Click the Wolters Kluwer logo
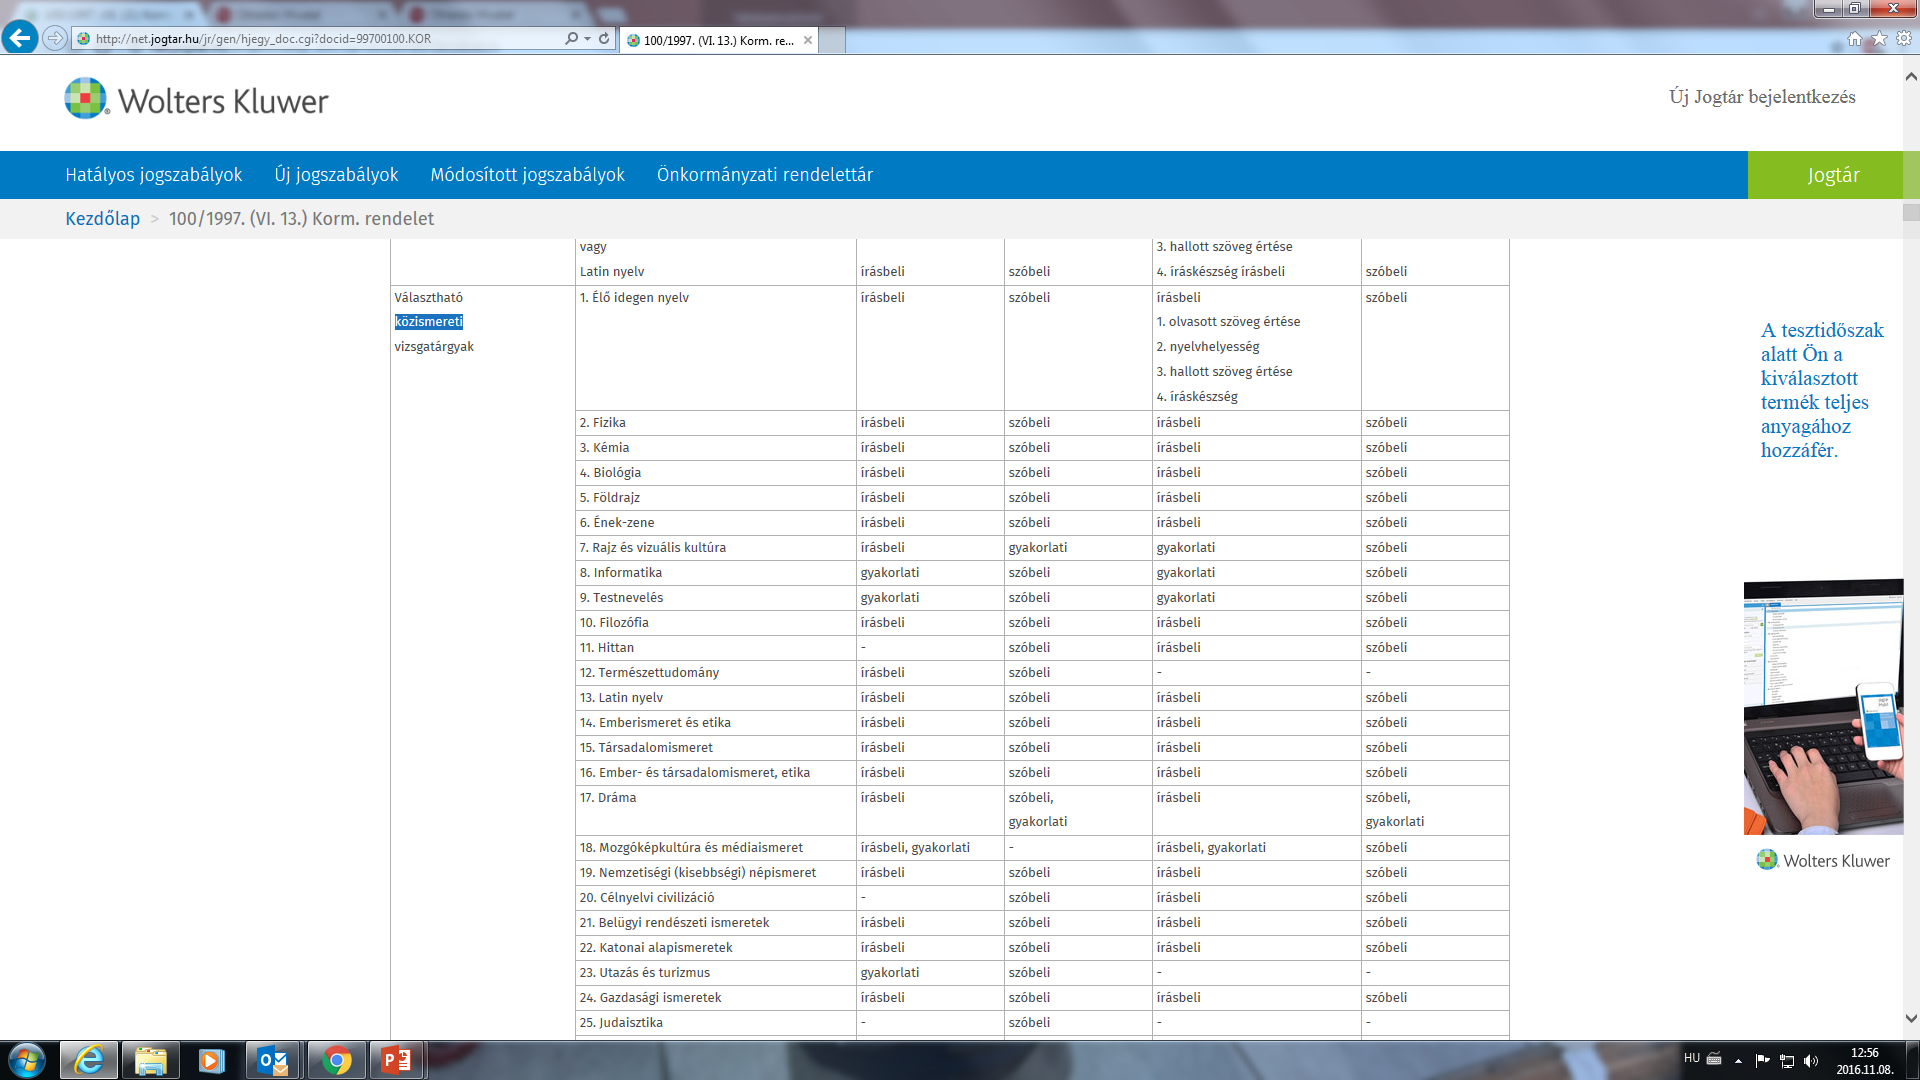The image size is (1920, 1080). coord(196,99)
